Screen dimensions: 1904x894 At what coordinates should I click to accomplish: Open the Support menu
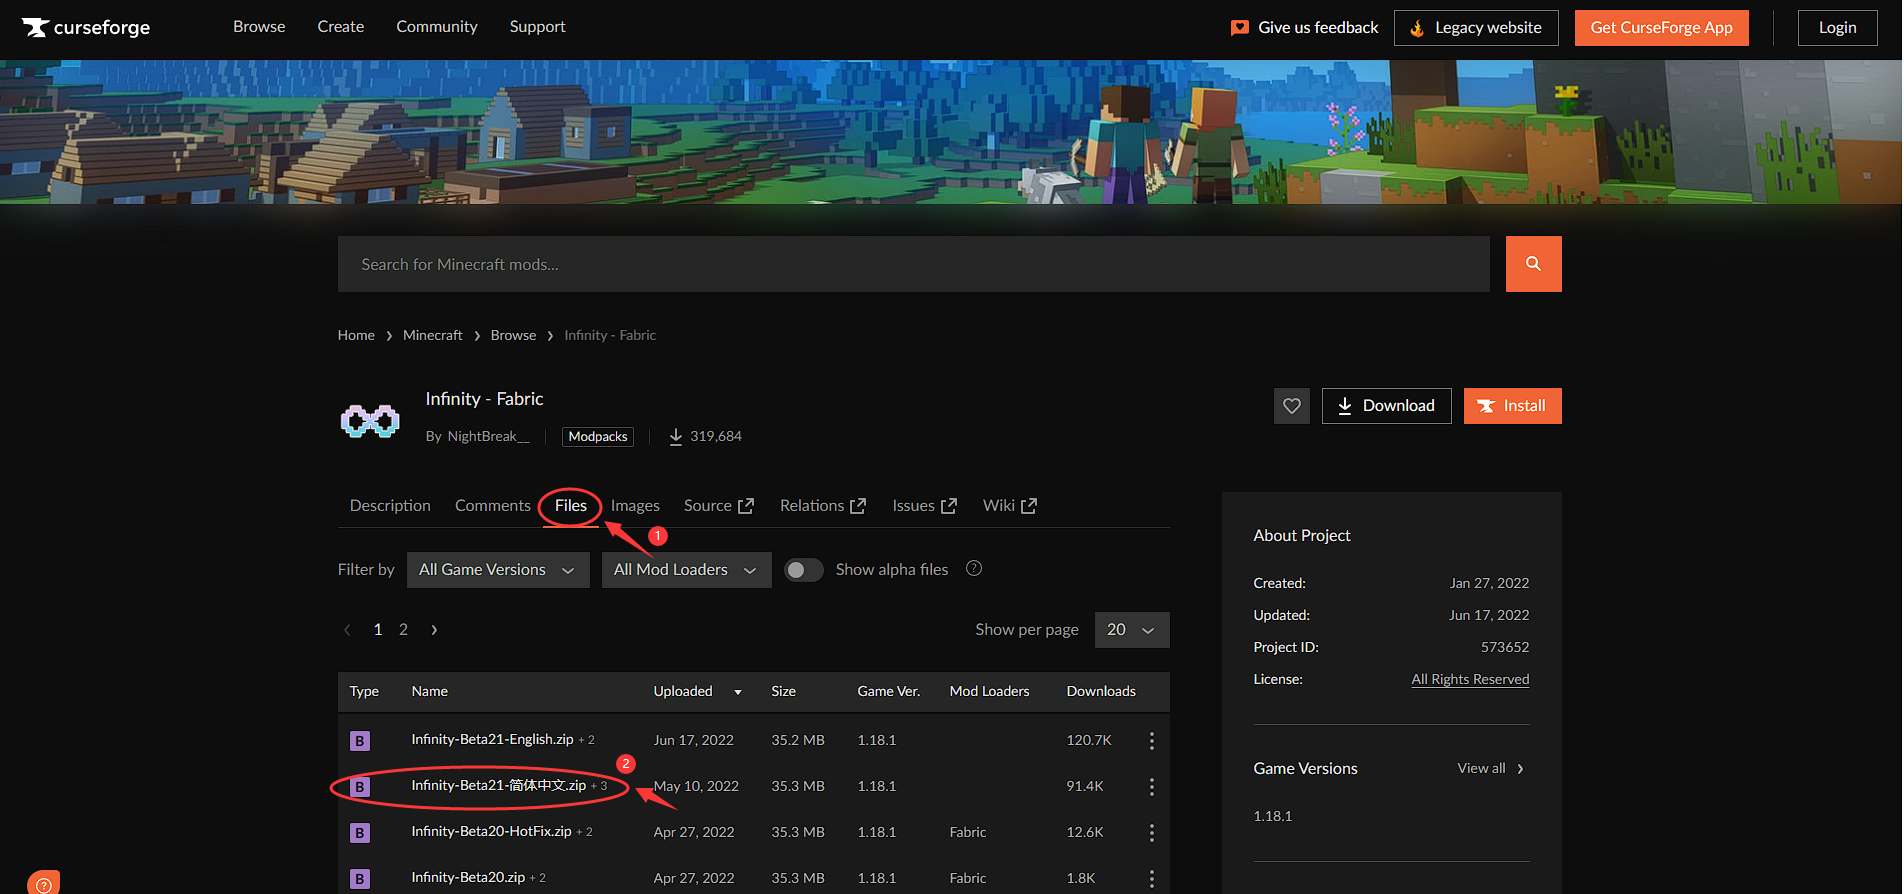tap(537, 27)
